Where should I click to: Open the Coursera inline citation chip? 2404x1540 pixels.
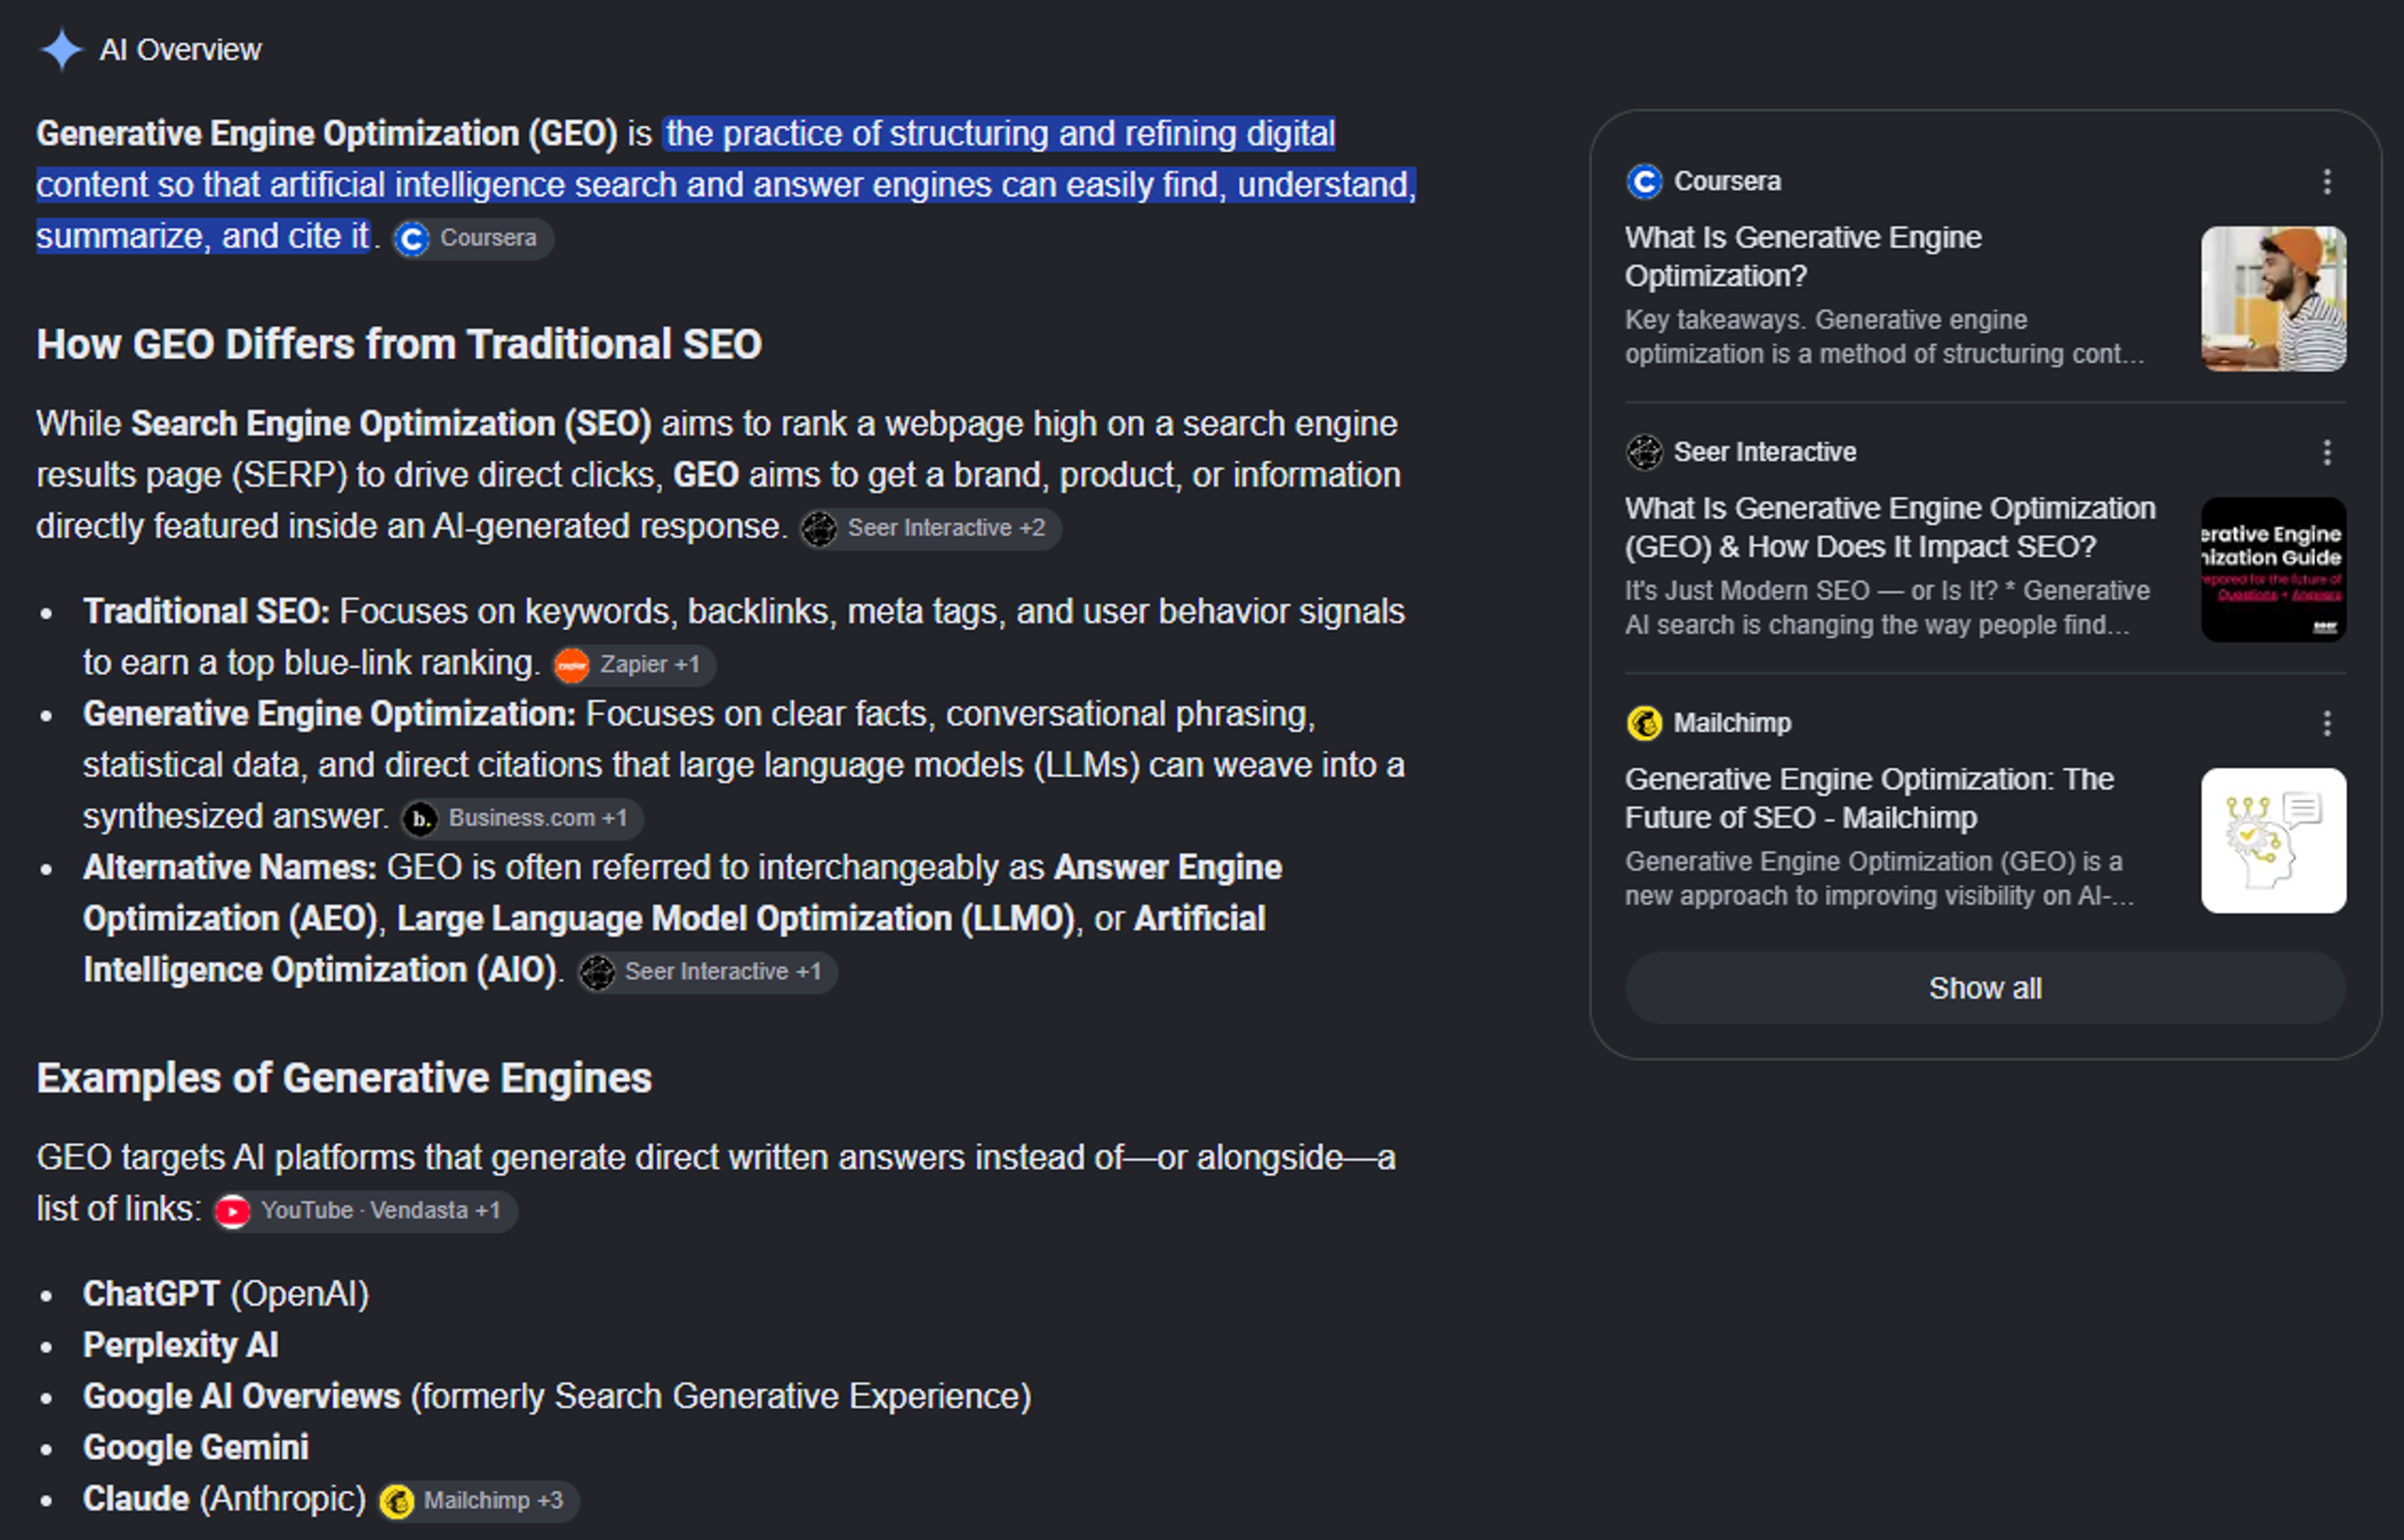[x=472, y=239]
